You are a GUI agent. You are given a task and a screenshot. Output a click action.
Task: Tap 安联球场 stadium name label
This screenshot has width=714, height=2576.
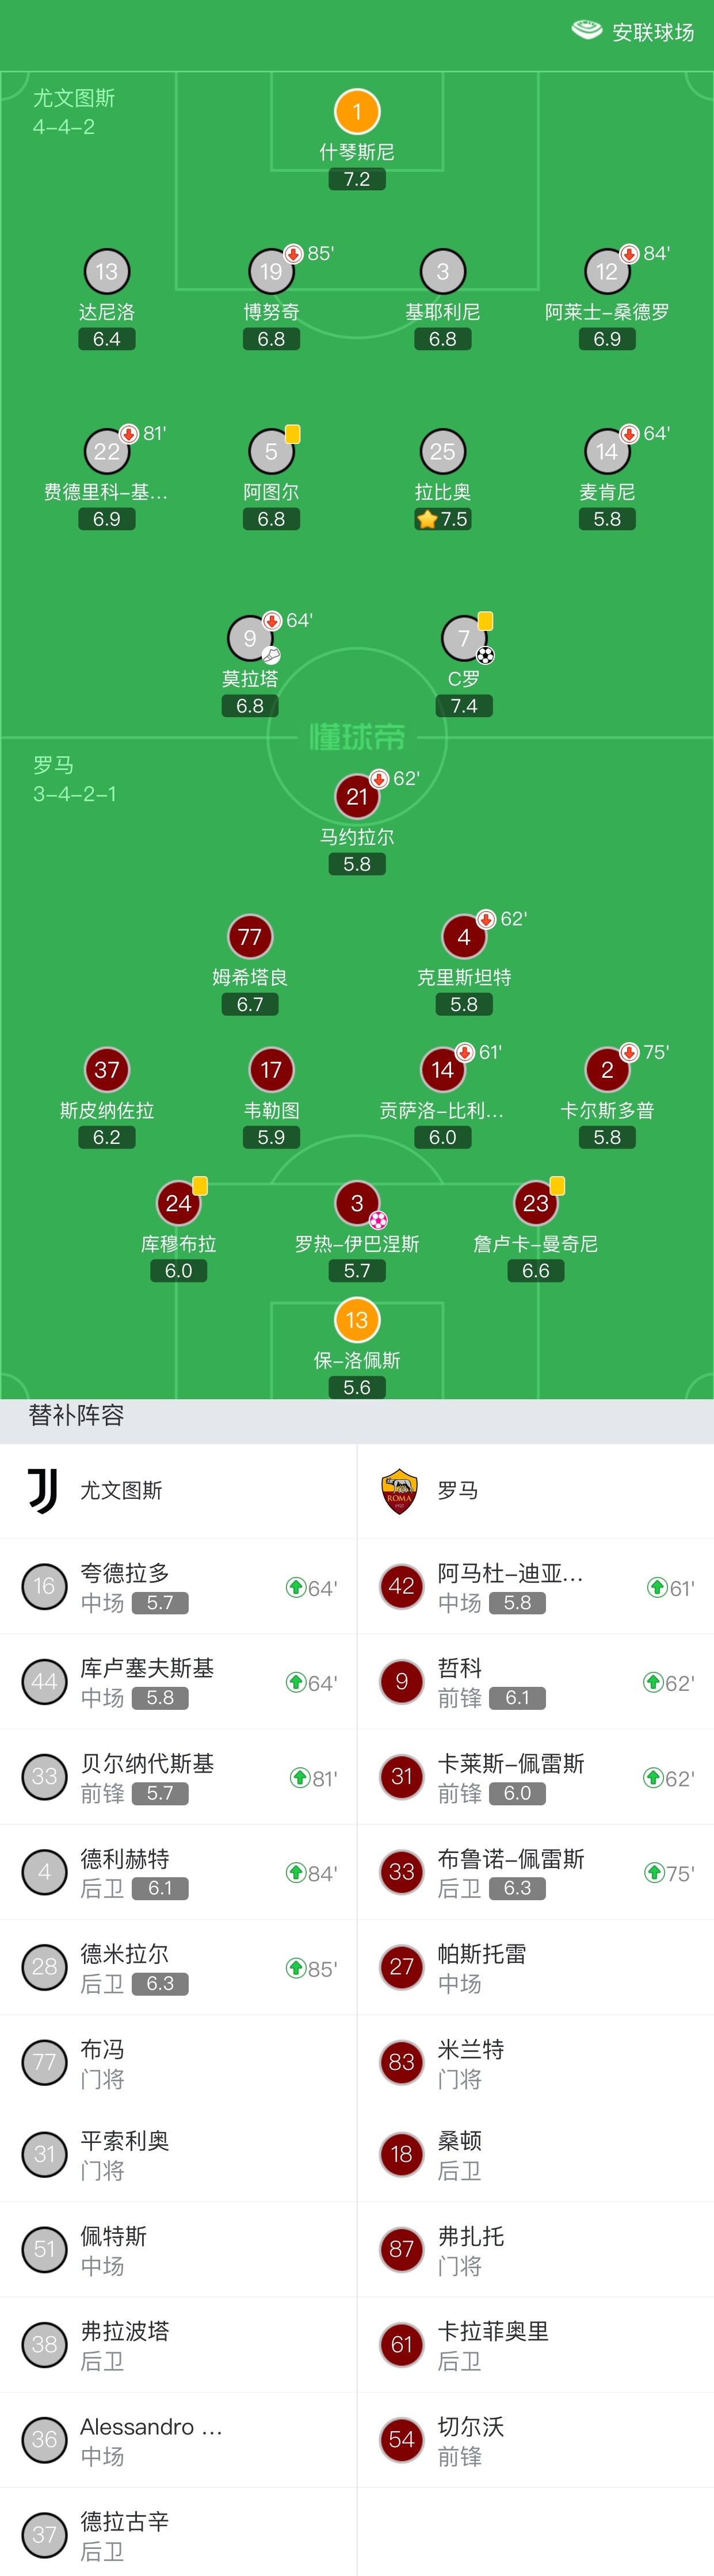click(x=653, y=32)
